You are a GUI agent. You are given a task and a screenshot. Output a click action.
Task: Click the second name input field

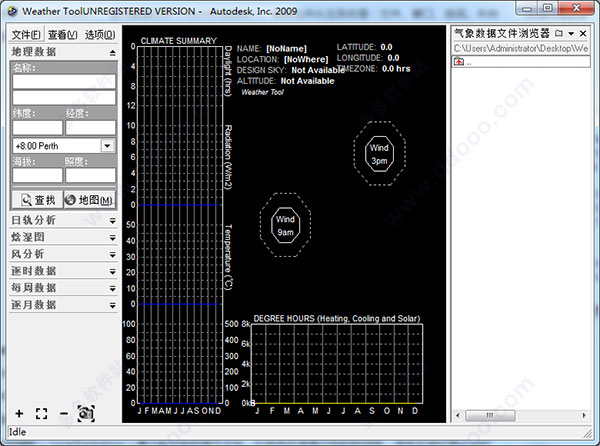point(64,98)
